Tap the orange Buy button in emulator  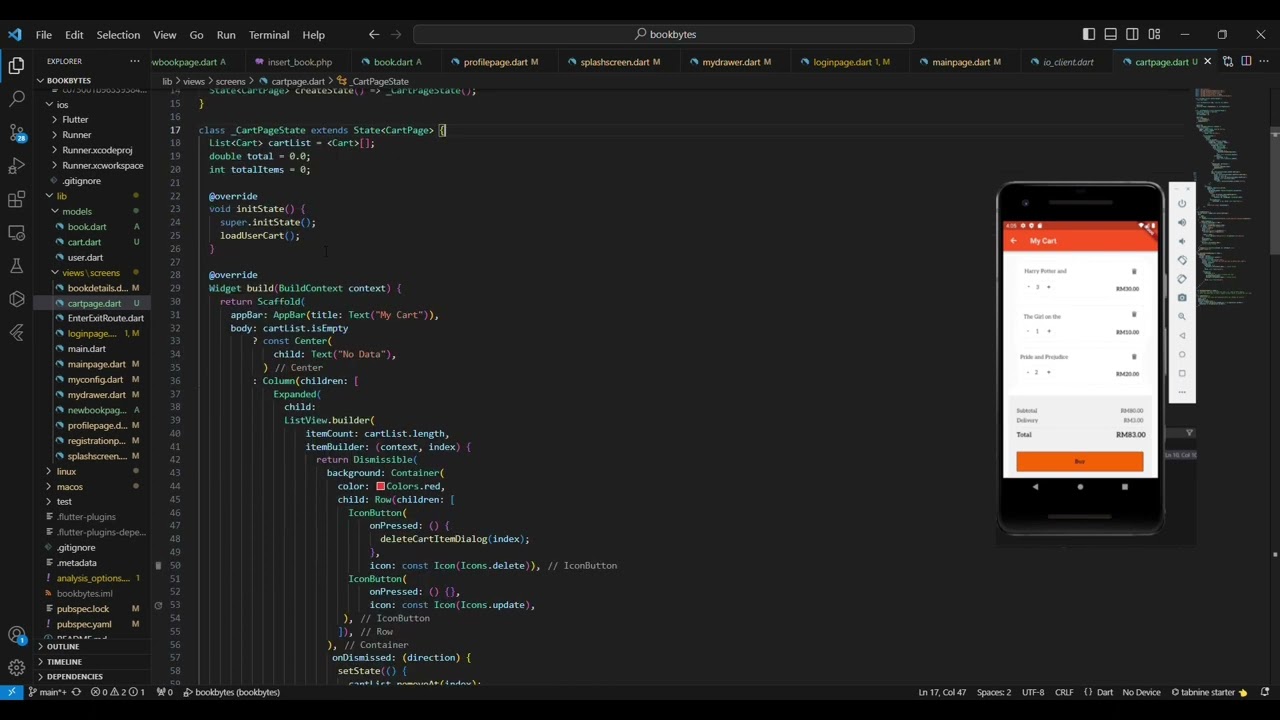(1079, 461)
